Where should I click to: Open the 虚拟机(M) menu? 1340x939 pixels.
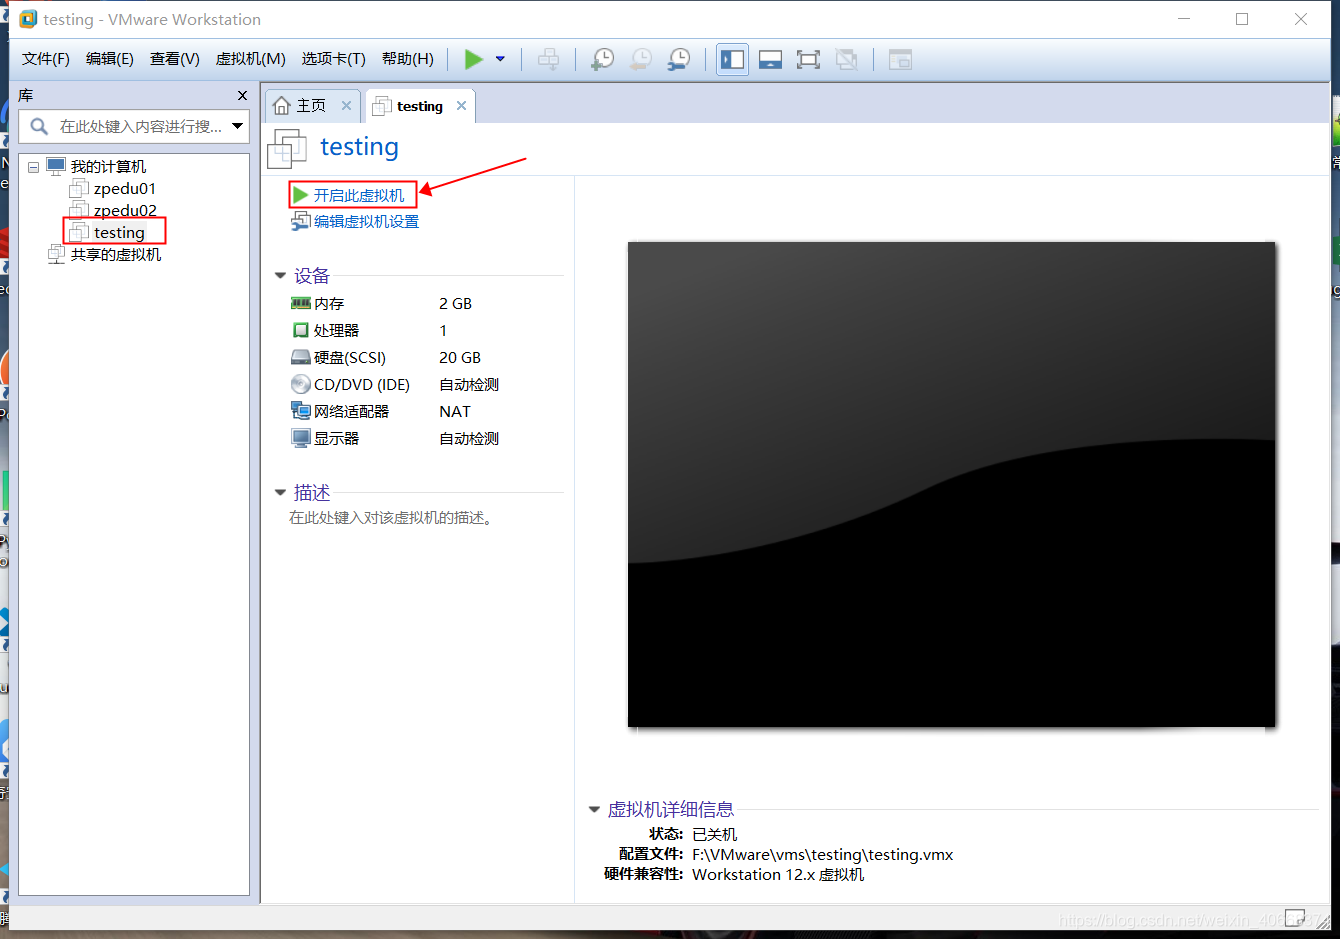click(251, 59)
